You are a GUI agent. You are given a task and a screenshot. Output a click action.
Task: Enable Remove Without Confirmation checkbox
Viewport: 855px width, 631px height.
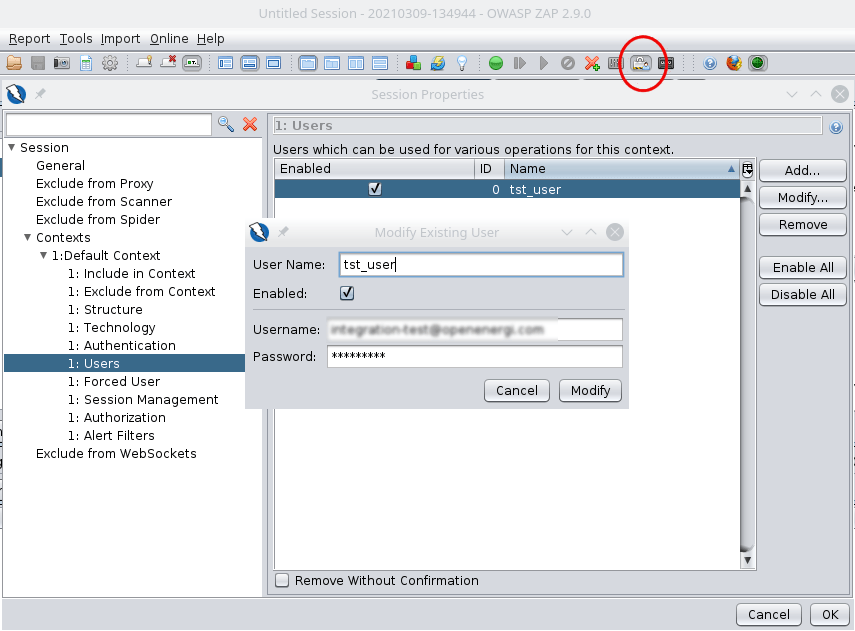tap(282, 580)
